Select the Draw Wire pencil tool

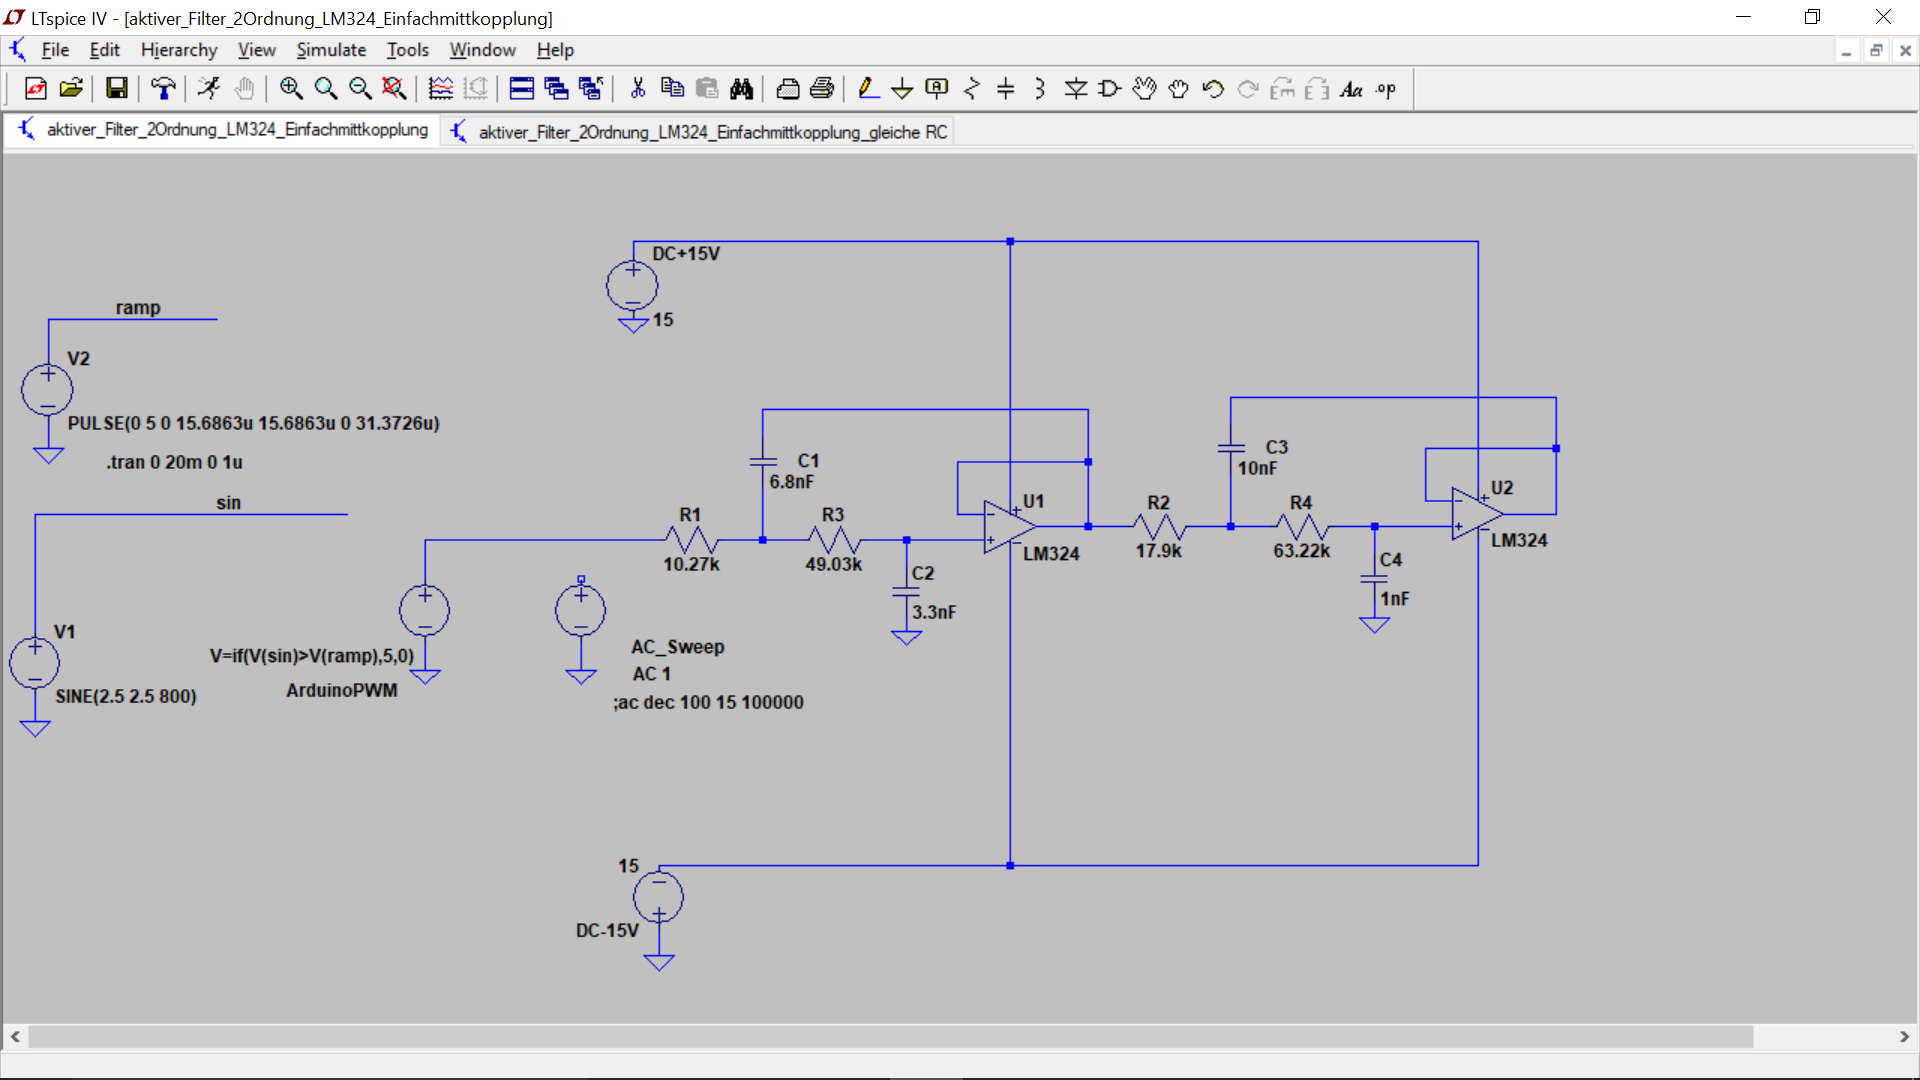(868, 89)
